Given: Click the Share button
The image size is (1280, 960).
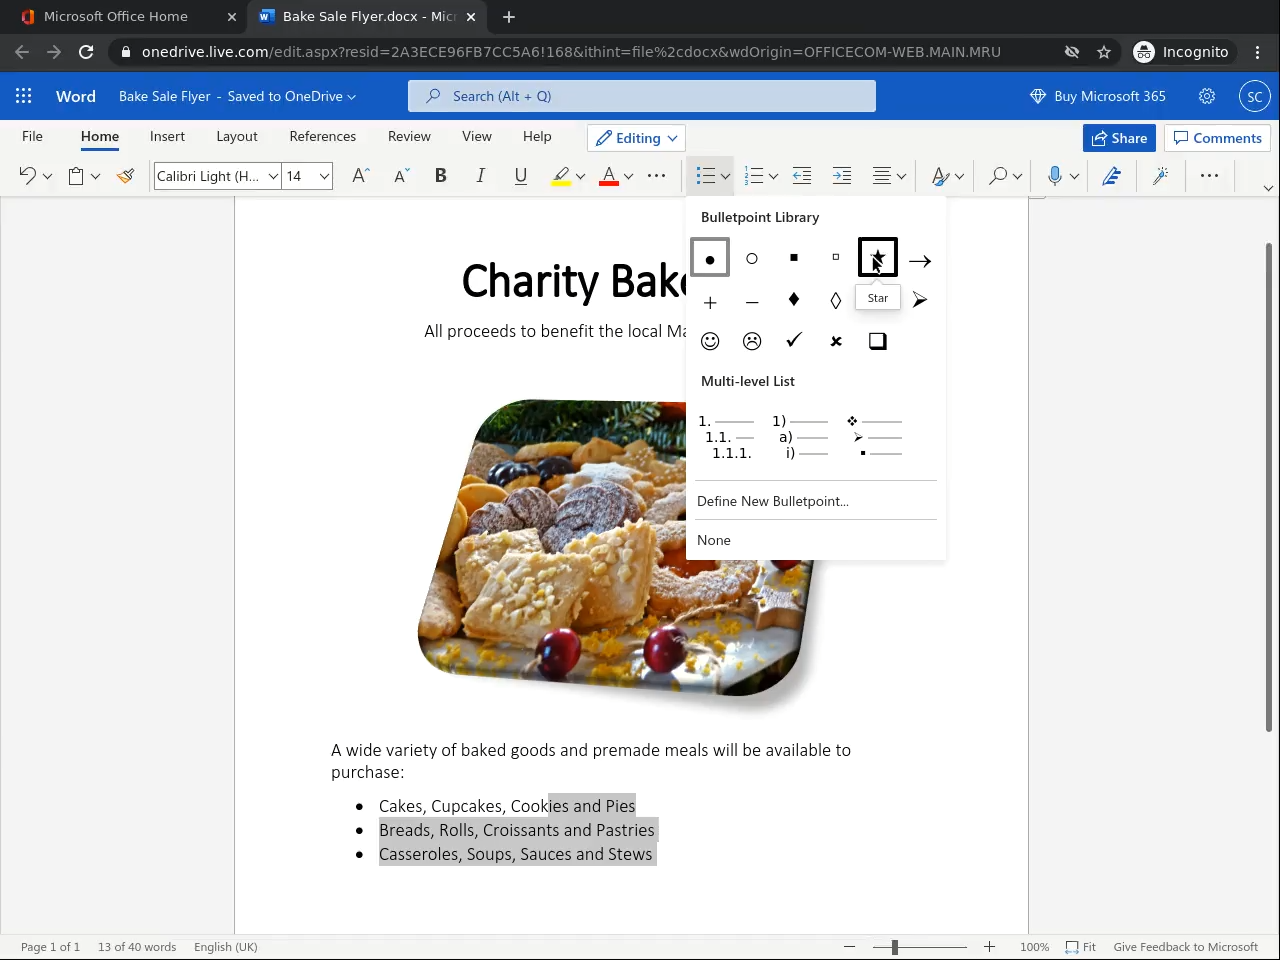Looking at the screenshot, I should click(1119, 138).
